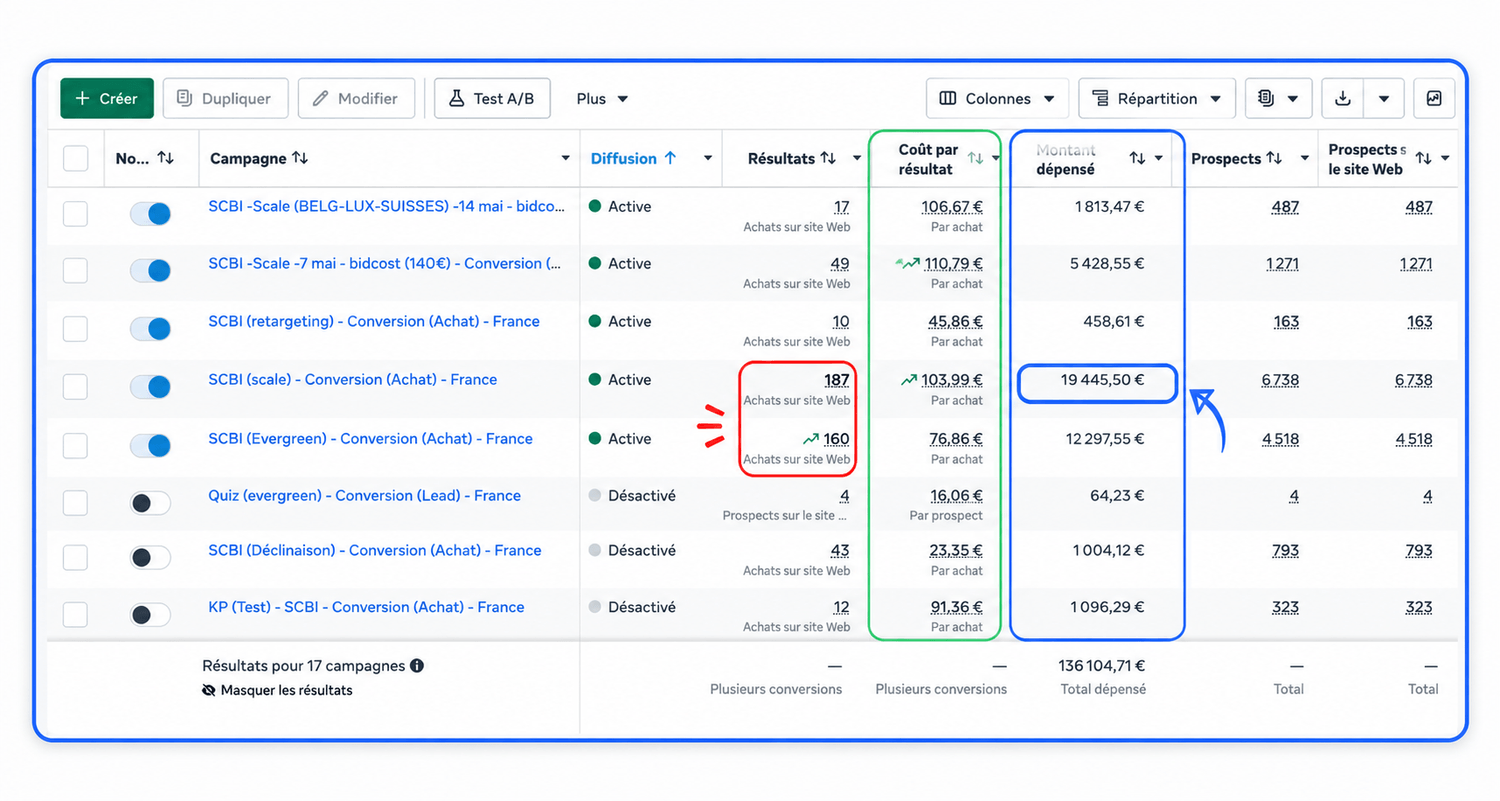The image size is (1500, 801).
Task: Open the reports icon menu
Action: click(1278, 98)
